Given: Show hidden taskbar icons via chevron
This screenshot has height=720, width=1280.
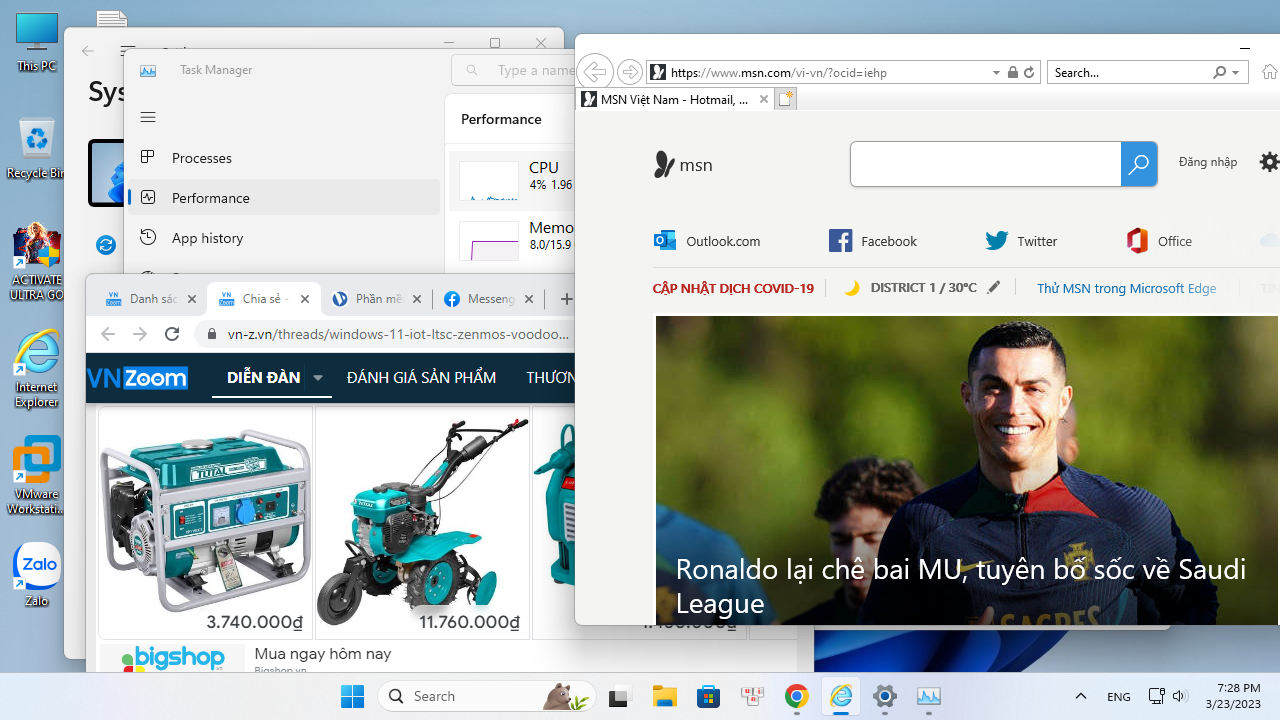Looking at the screenshot, I should [x=1080, y=695].
